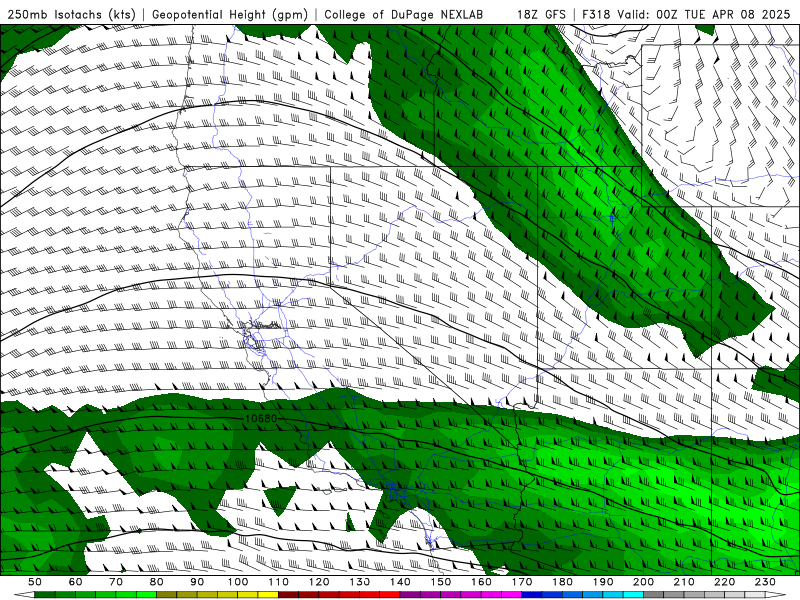The width and height of the screenshot is (800, 600).
Task: Click the 170 knot legend label
Action: 521,582
